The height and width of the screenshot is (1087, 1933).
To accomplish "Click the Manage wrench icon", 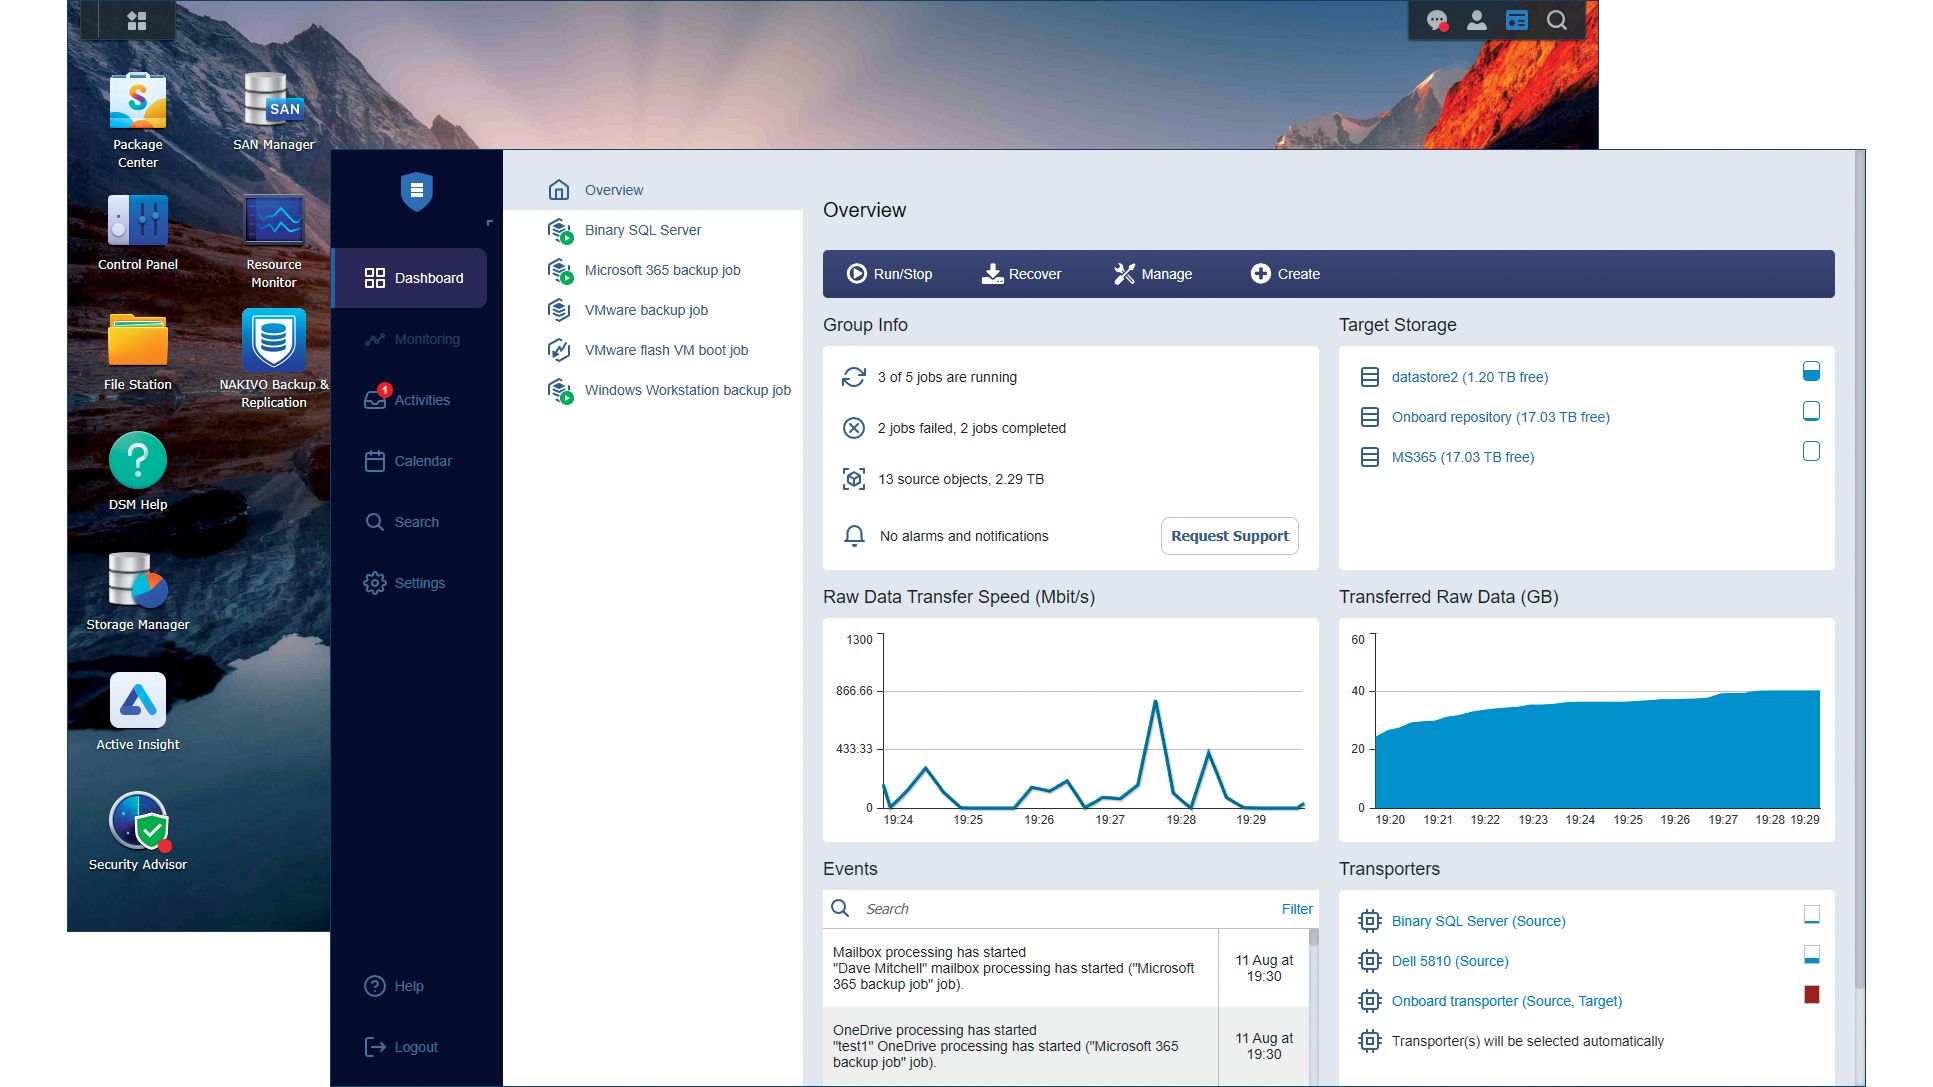I will tap(1125, 274).
